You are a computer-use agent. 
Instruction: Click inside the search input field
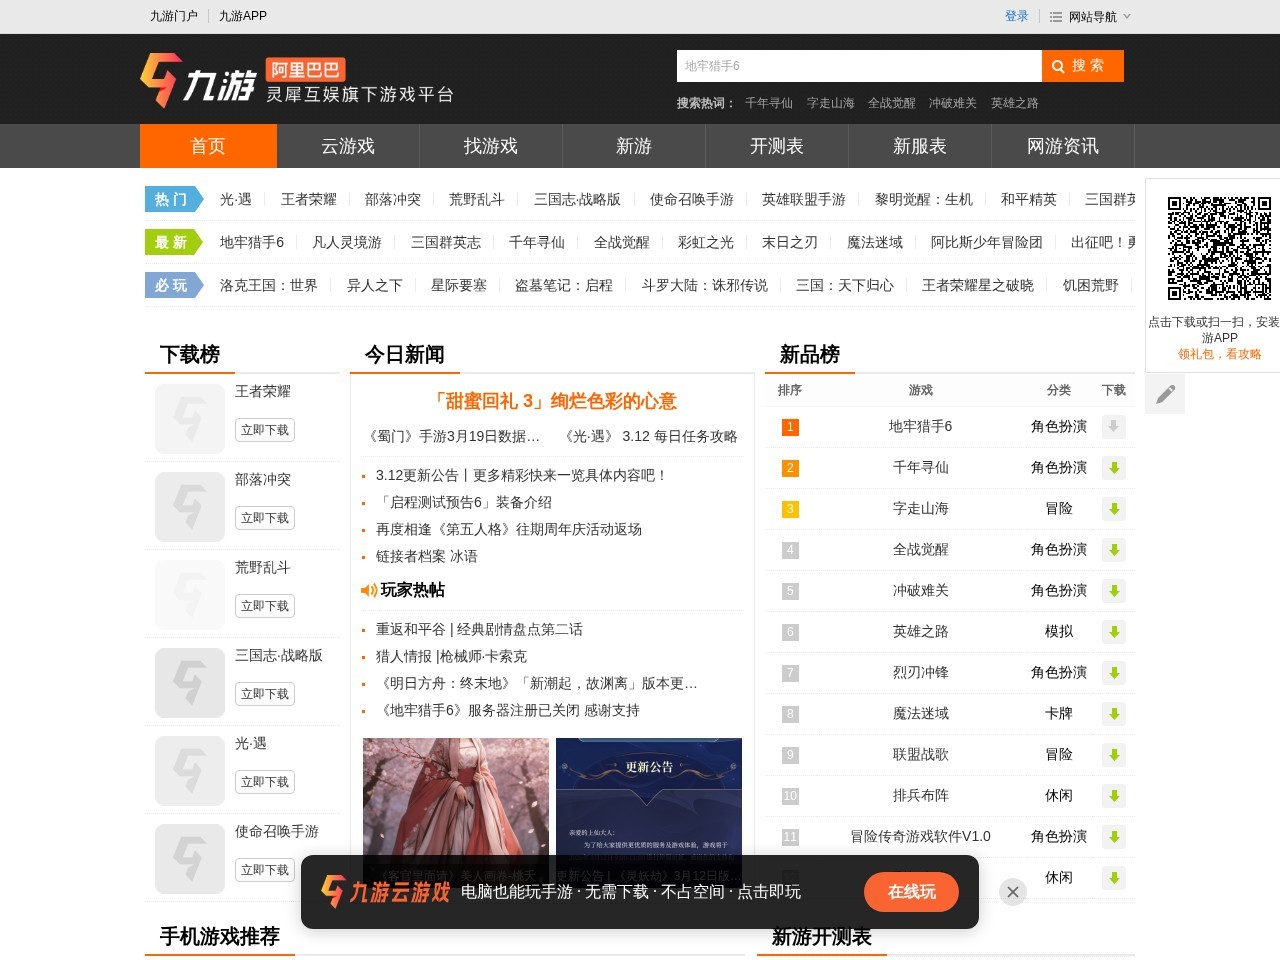coord(858,66)
